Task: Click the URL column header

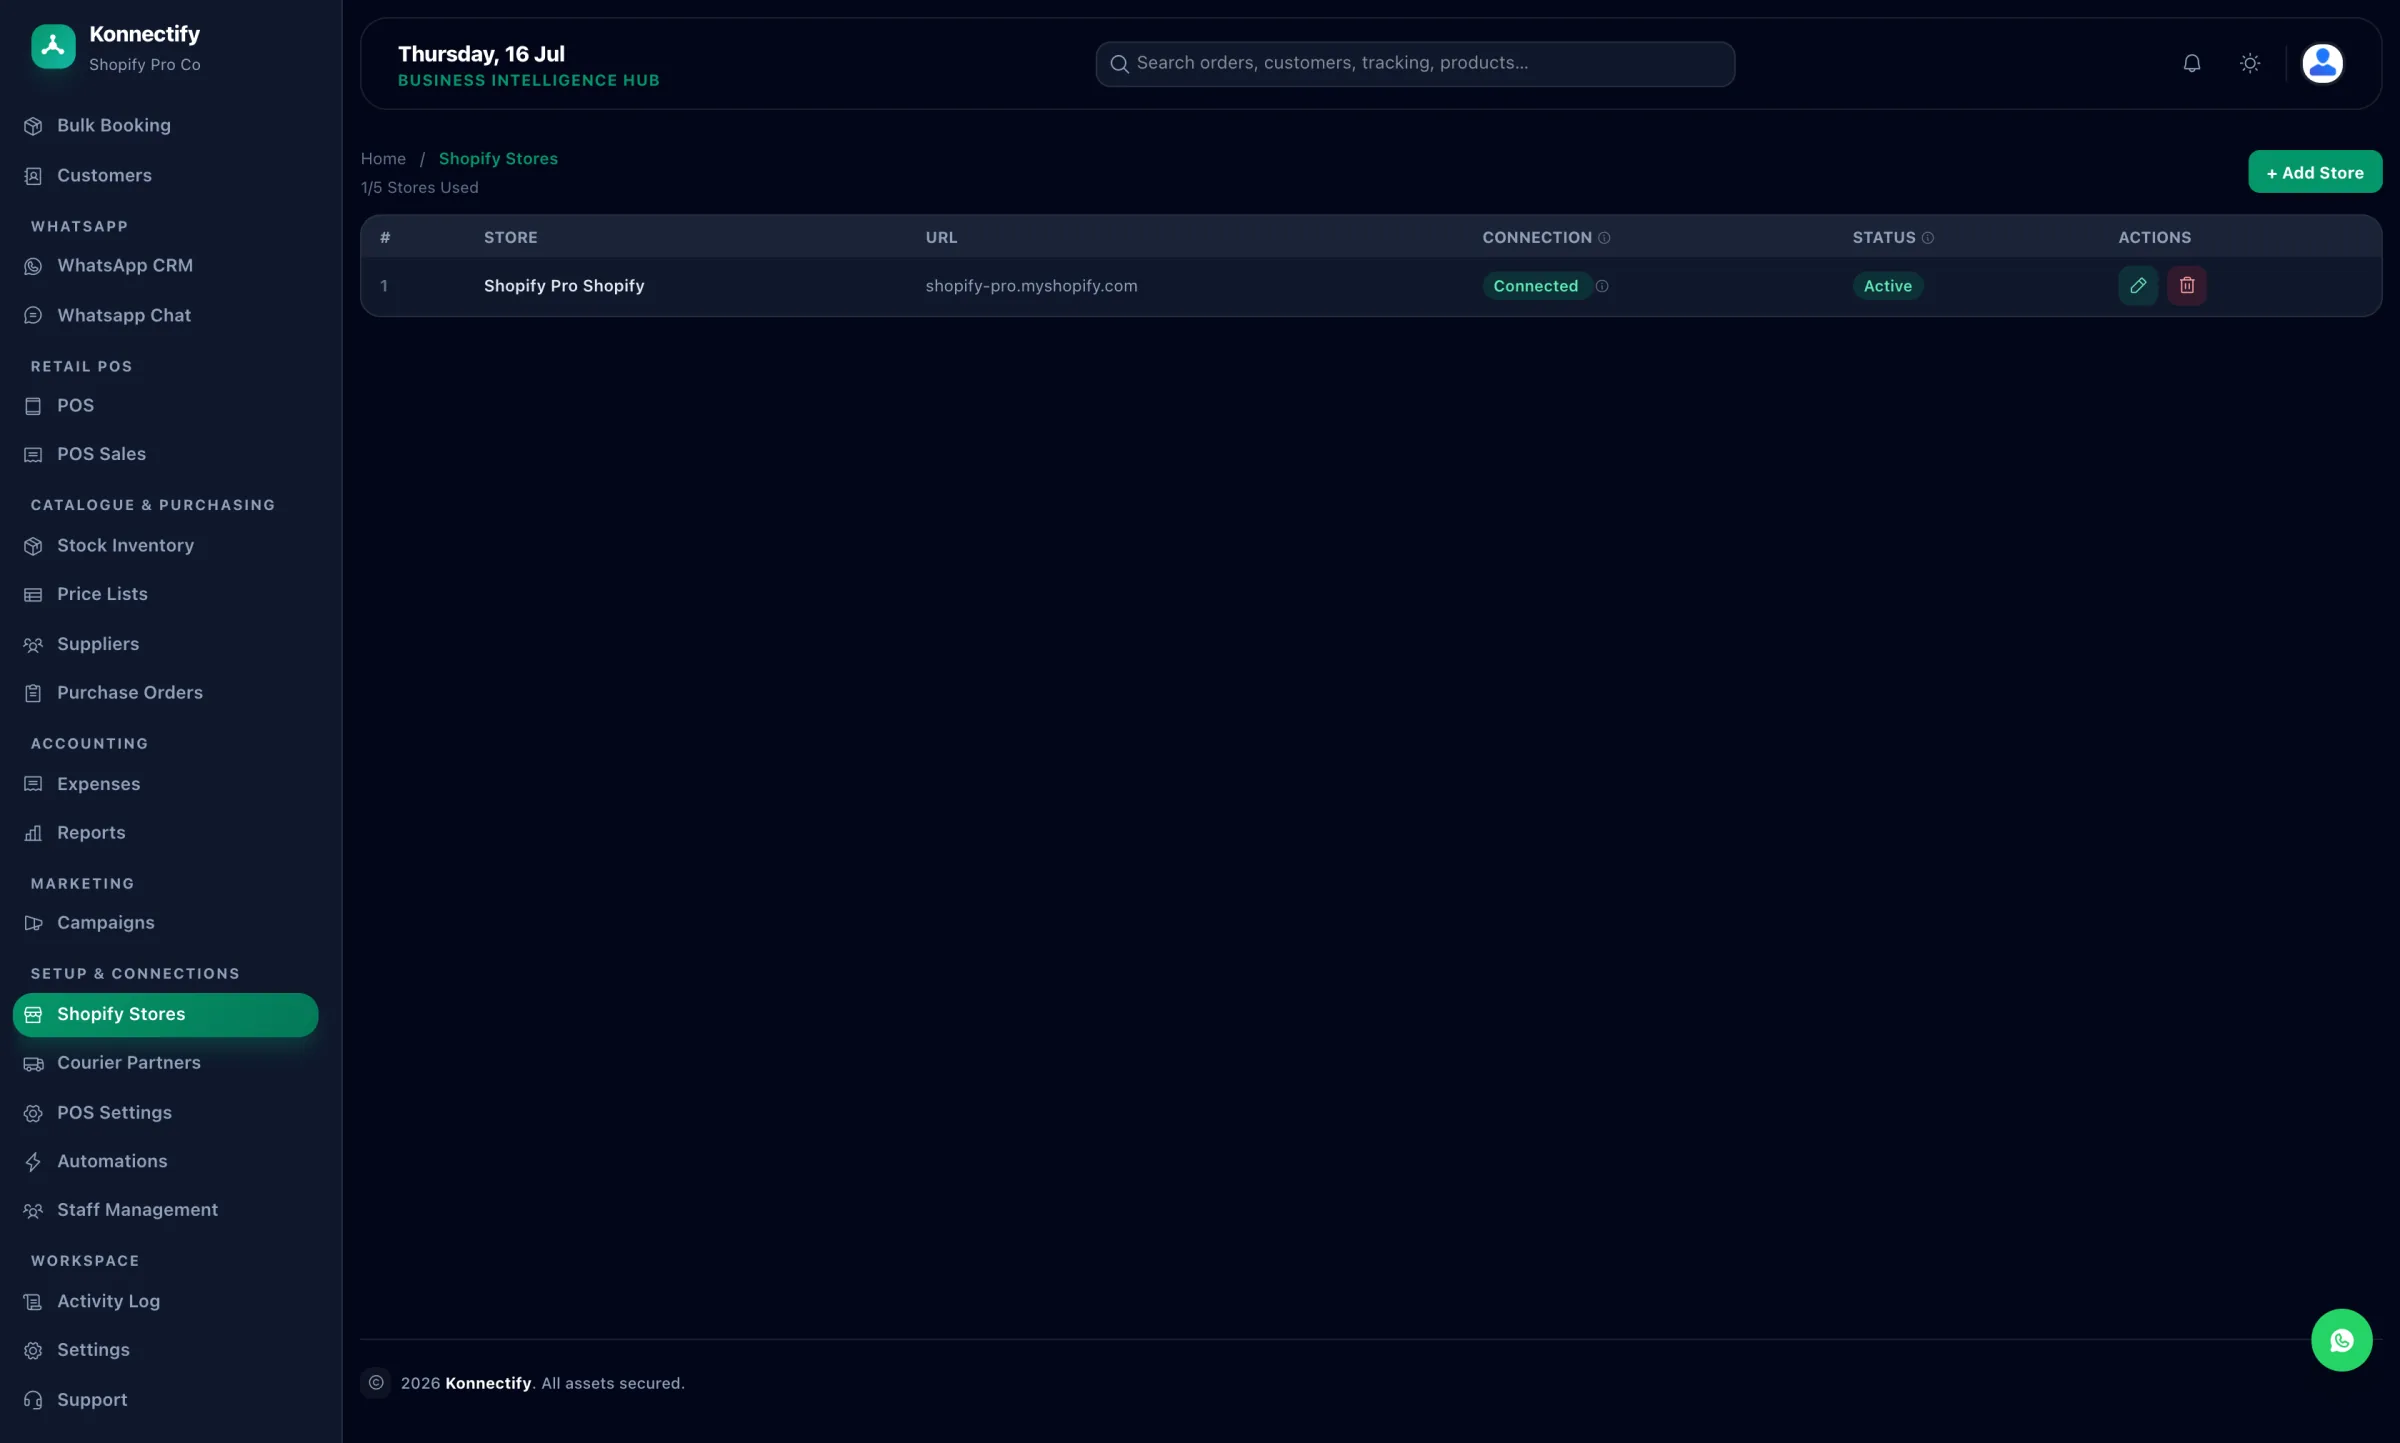Action: [x=941, y=238]
